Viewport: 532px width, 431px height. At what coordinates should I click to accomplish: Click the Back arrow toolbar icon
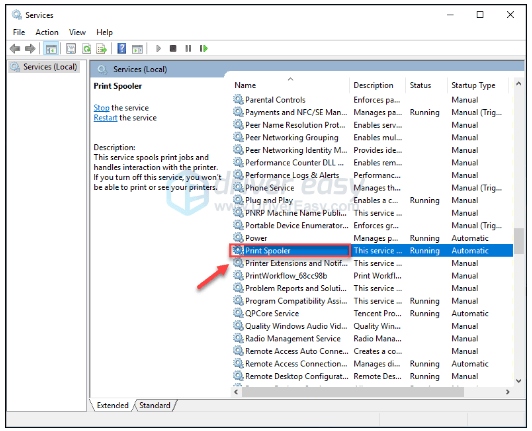coord(15,49)
